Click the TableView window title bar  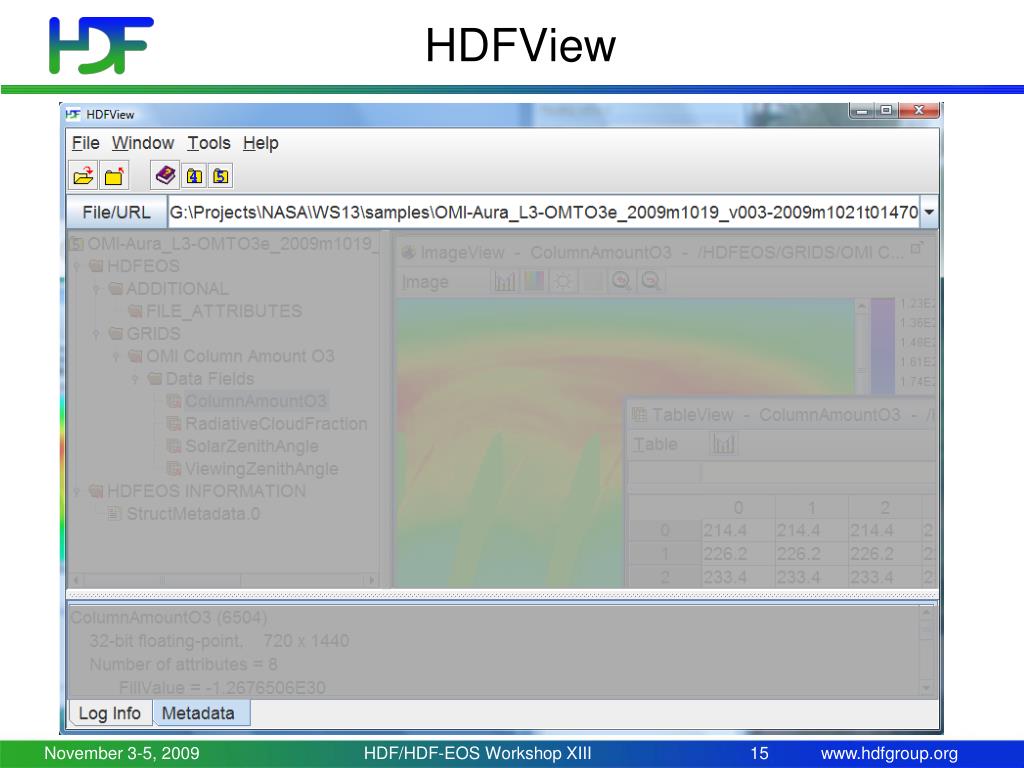(781, 415)
